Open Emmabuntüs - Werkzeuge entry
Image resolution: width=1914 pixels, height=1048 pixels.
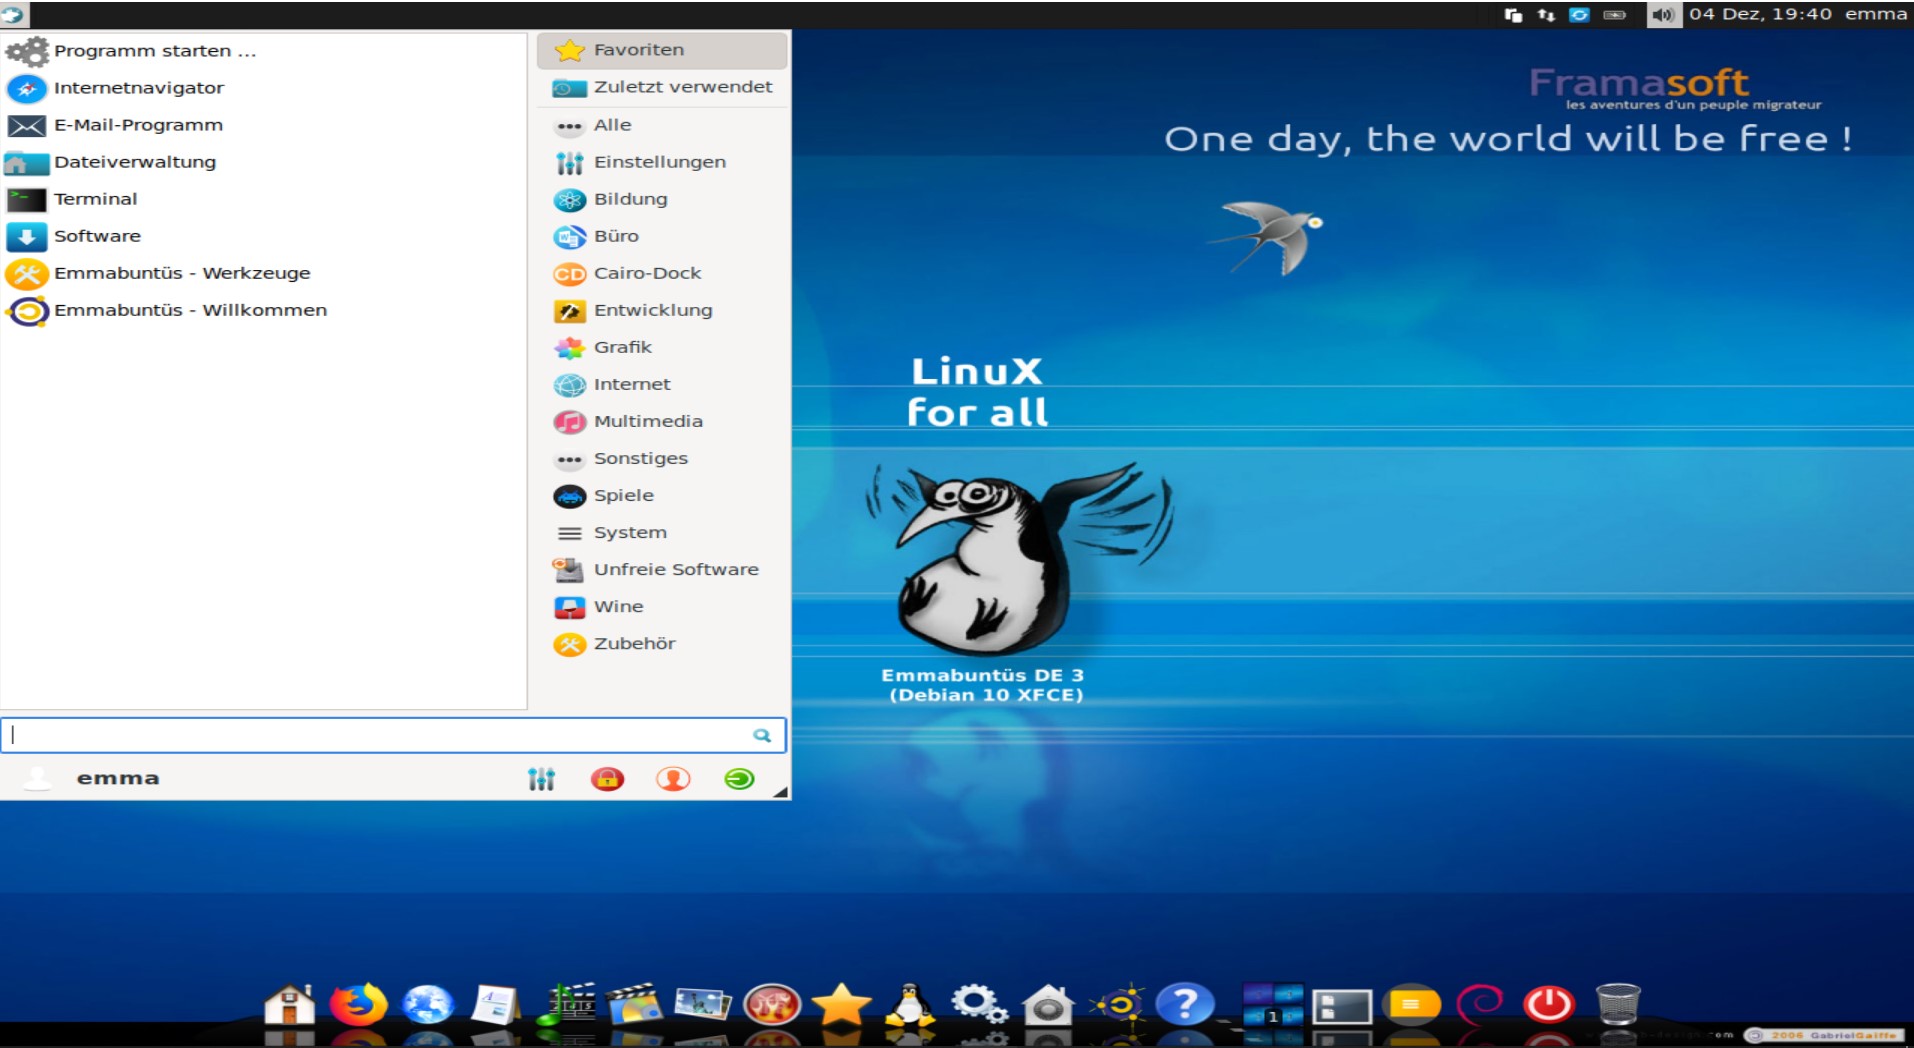click(264, 273)
